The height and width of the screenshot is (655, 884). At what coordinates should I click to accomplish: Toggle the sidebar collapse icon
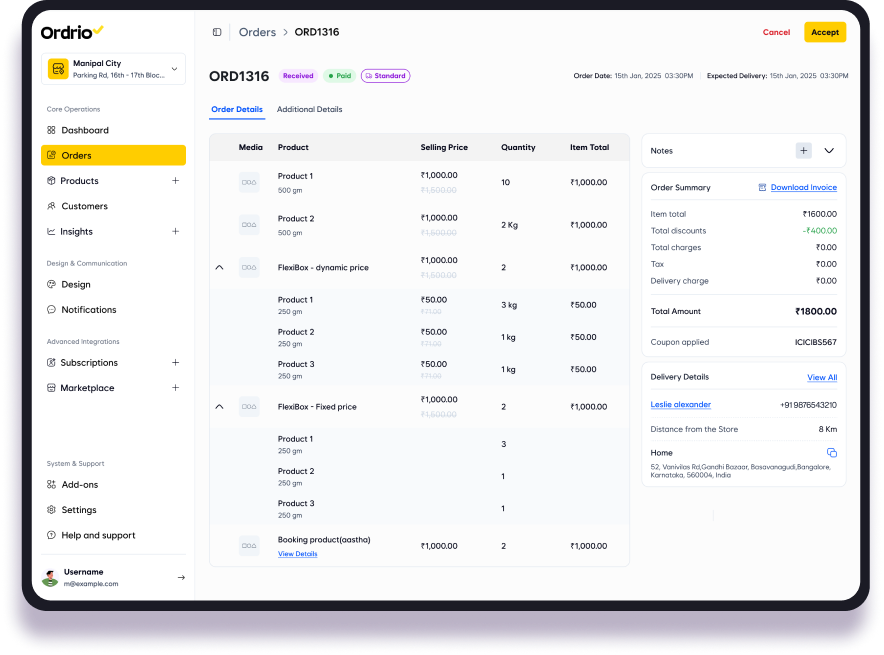point(217,32)
